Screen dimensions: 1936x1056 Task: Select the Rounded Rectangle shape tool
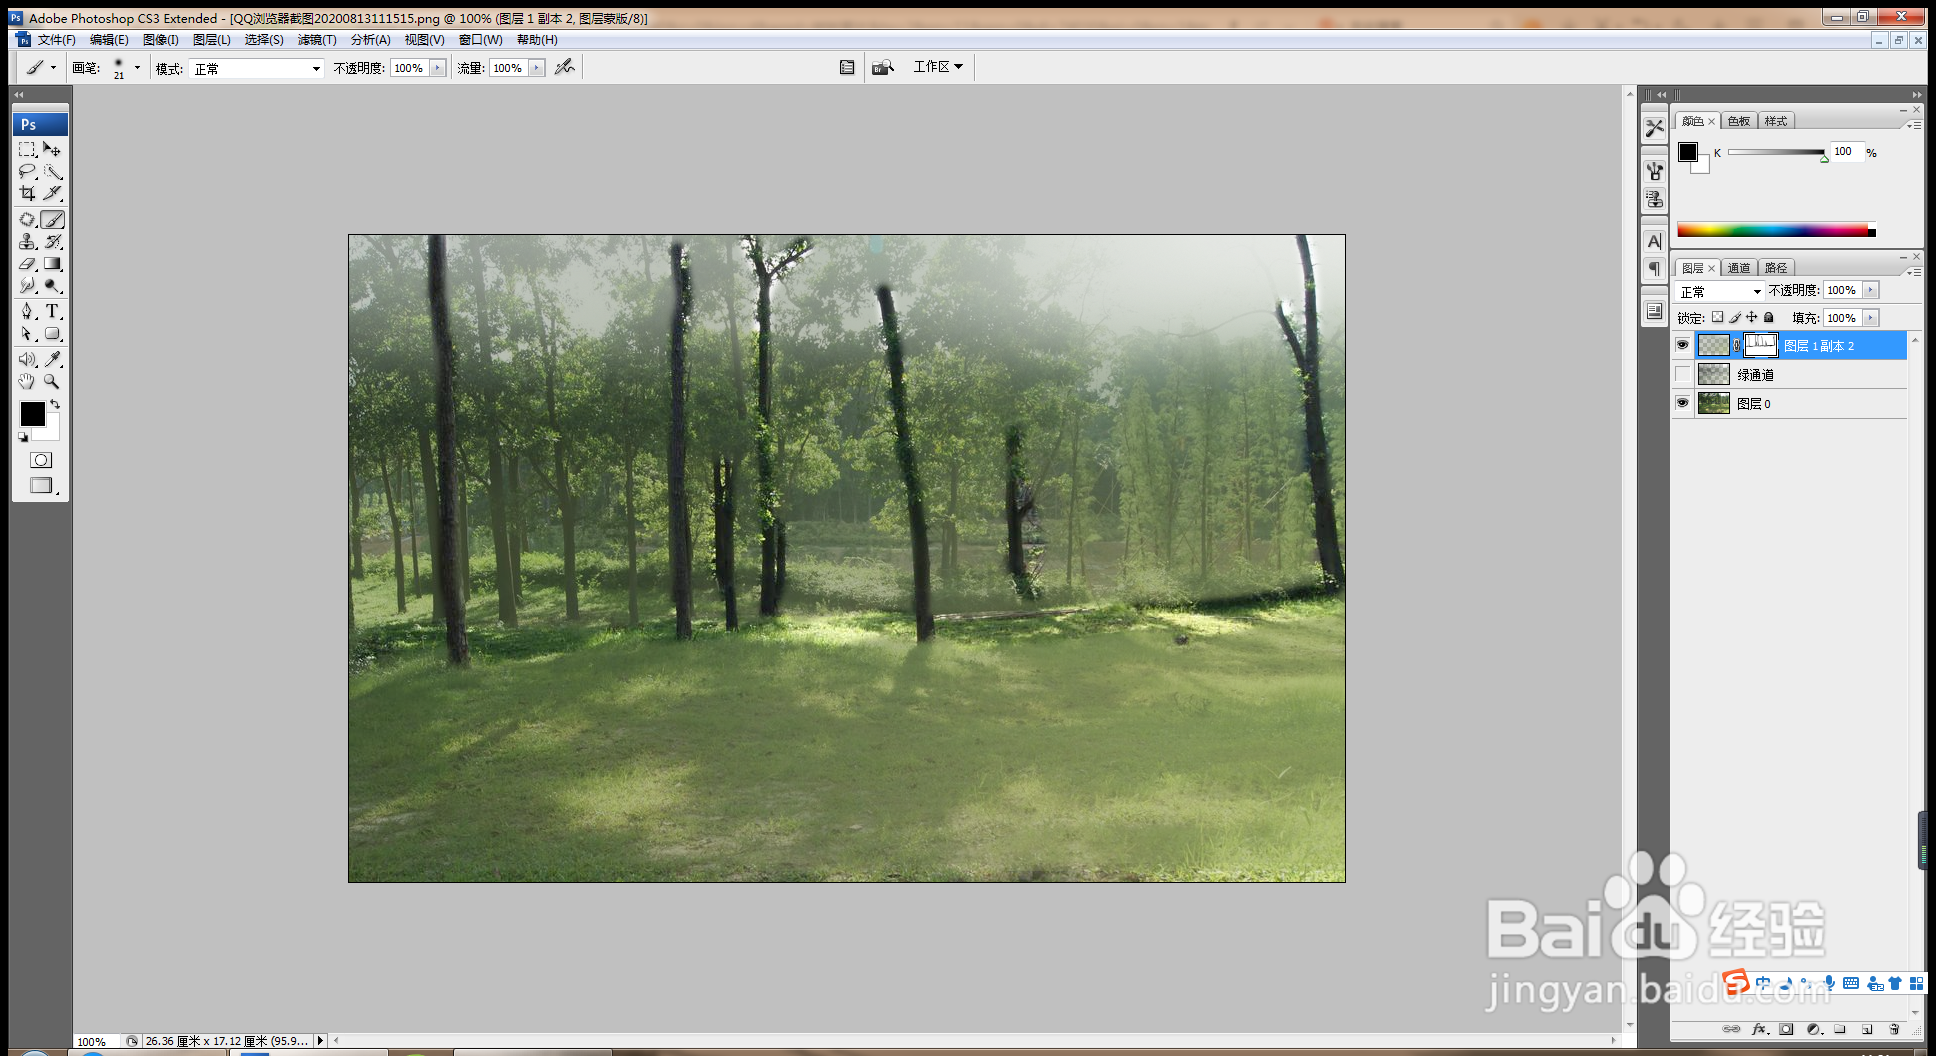pos(53,334)
